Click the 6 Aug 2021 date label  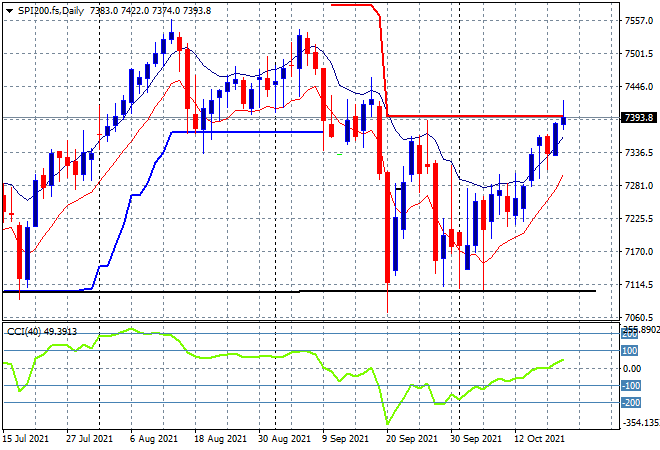154,439
